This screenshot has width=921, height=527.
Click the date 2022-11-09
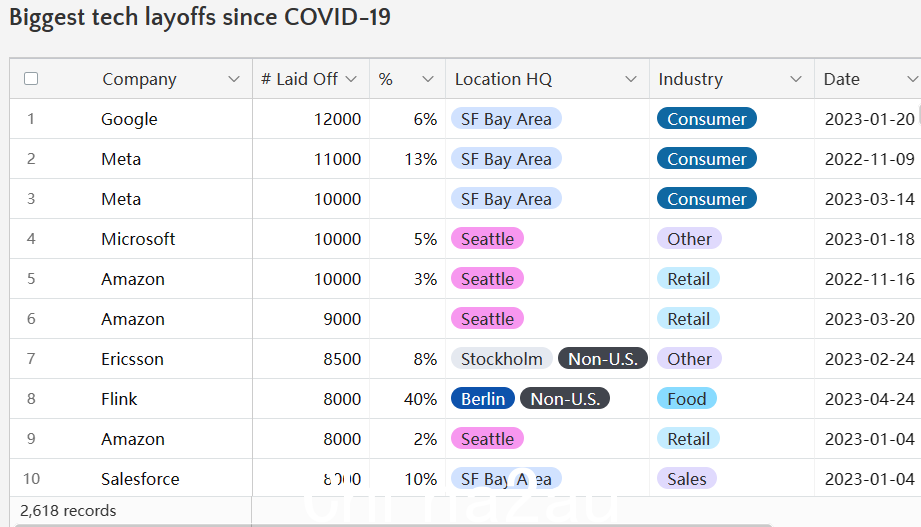point(869,159)
